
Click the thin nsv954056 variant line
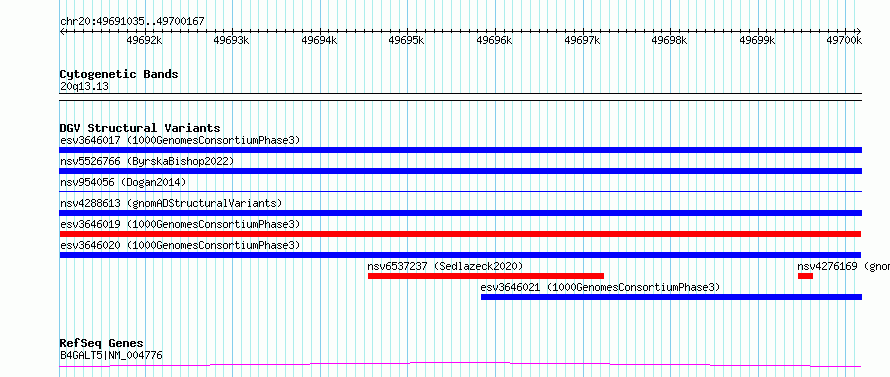click(460, 192)
